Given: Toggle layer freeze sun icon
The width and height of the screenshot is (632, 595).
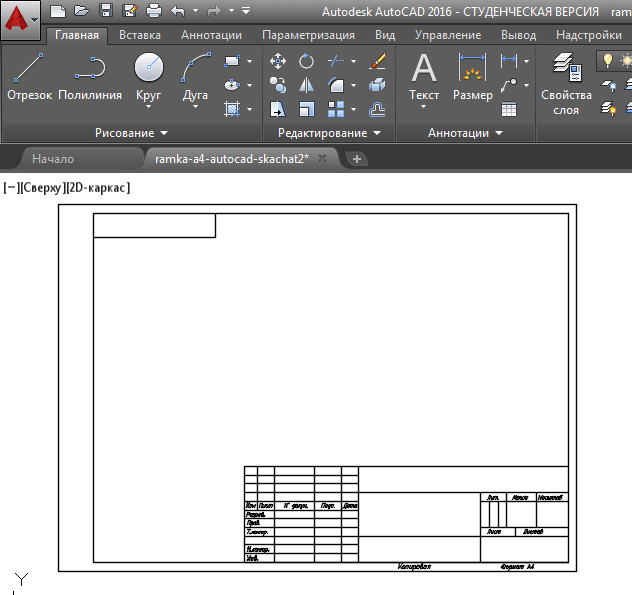Looking at the screenshot, I should (626, 61).
